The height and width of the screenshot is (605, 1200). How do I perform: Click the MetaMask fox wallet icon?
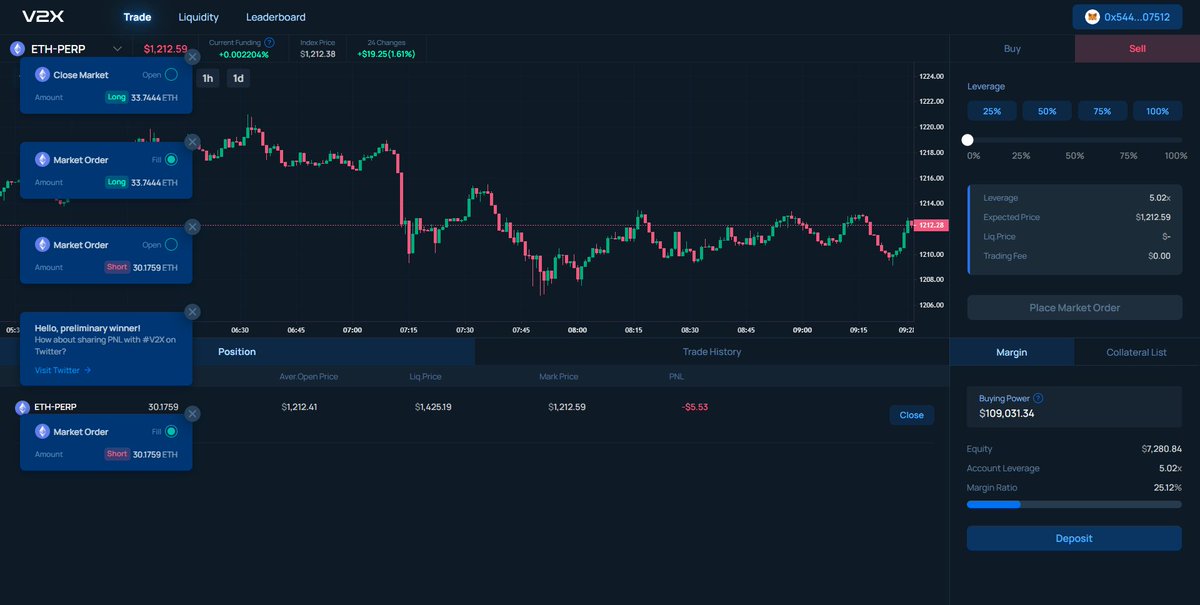[1093, 17]
